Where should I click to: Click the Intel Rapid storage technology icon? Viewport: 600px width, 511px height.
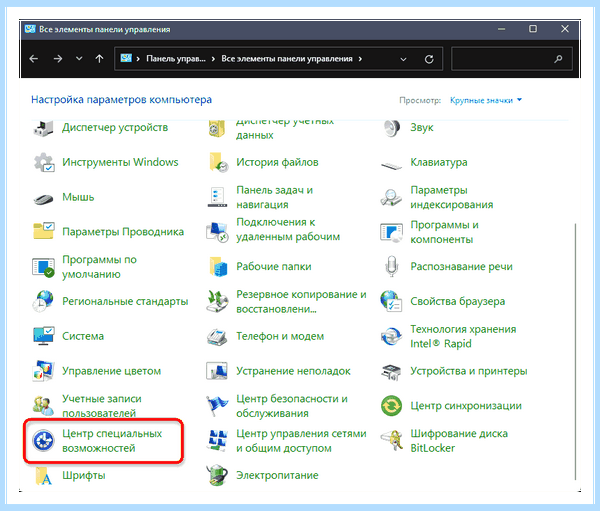pos(391,337)
